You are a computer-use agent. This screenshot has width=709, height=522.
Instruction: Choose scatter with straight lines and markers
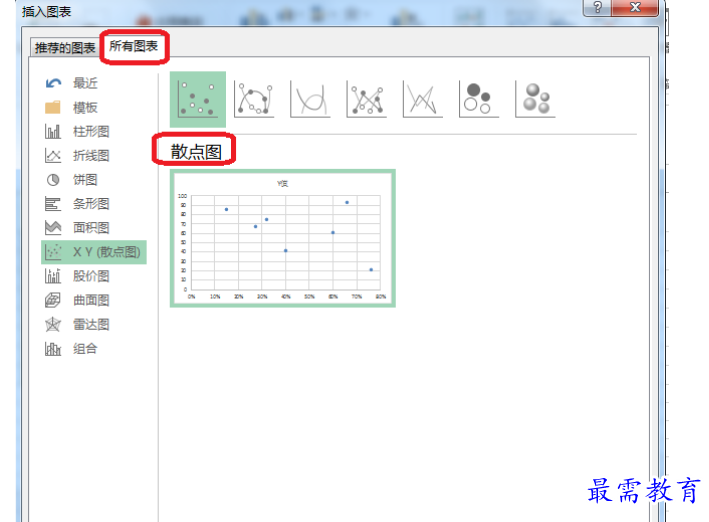(x=367, y=99)
